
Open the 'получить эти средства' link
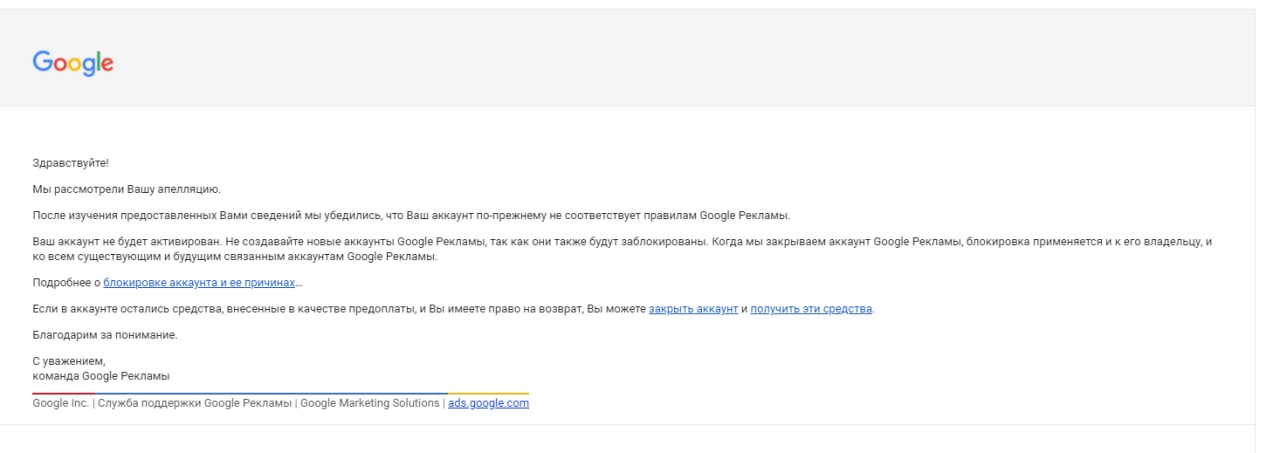pyautogui.click(x=811, y=309)
